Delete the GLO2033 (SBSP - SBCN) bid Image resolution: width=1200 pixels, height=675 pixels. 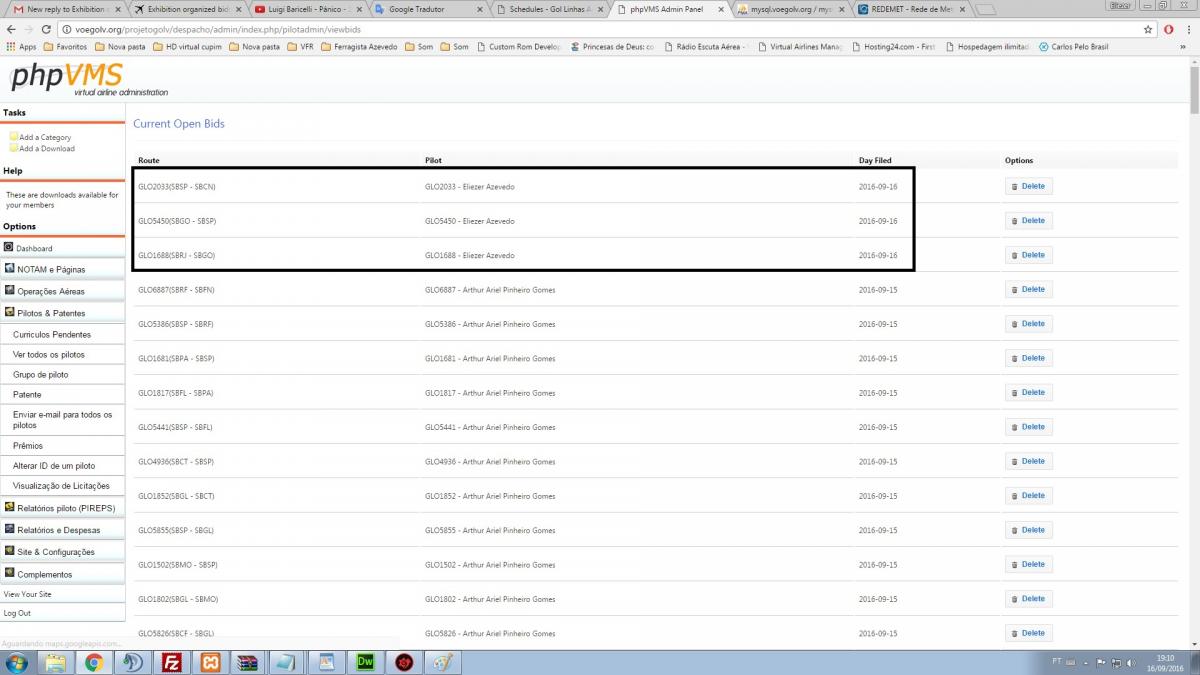[x=1029, y=186]
